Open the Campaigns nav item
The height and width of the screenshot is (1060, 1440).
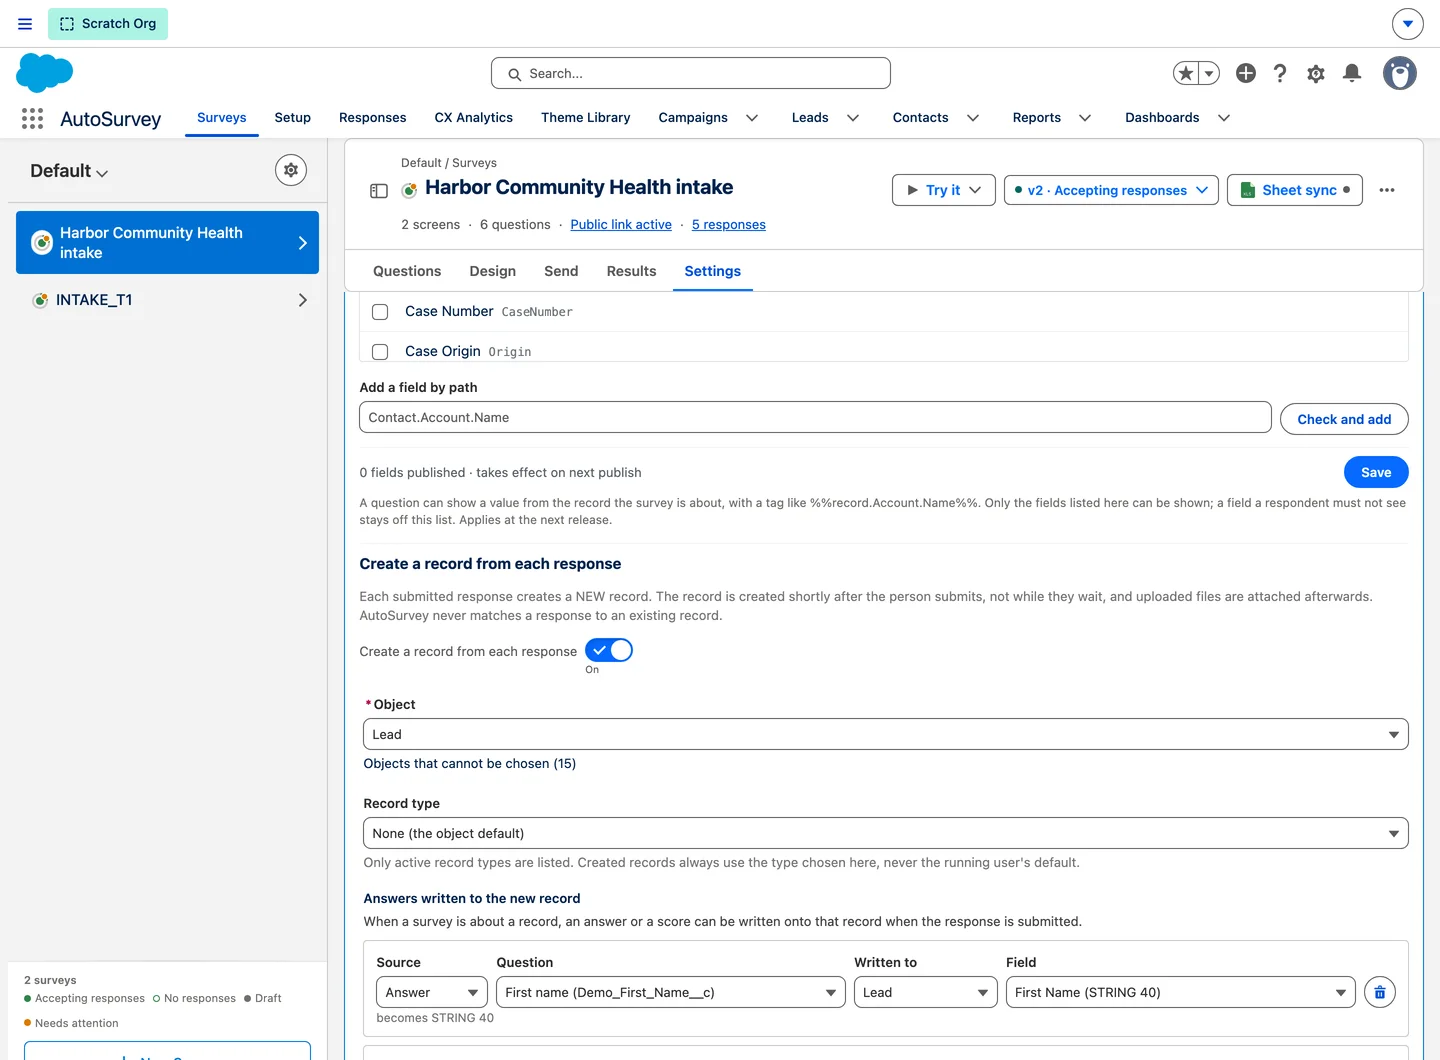693,118
